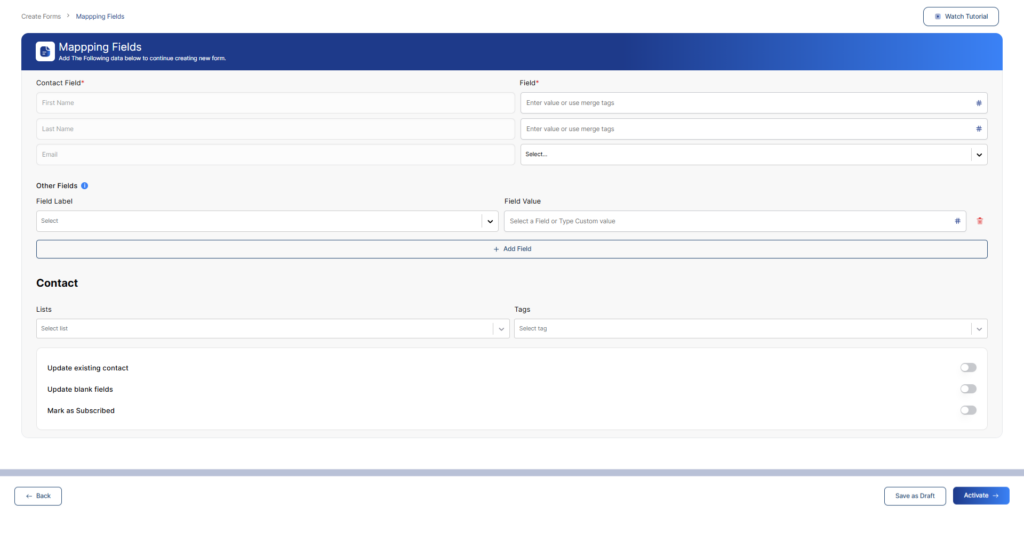Image resolution: width=1024 pixels, height=542 pixels.
Task: Click Save as Draft button
Action: pos(914,496)
